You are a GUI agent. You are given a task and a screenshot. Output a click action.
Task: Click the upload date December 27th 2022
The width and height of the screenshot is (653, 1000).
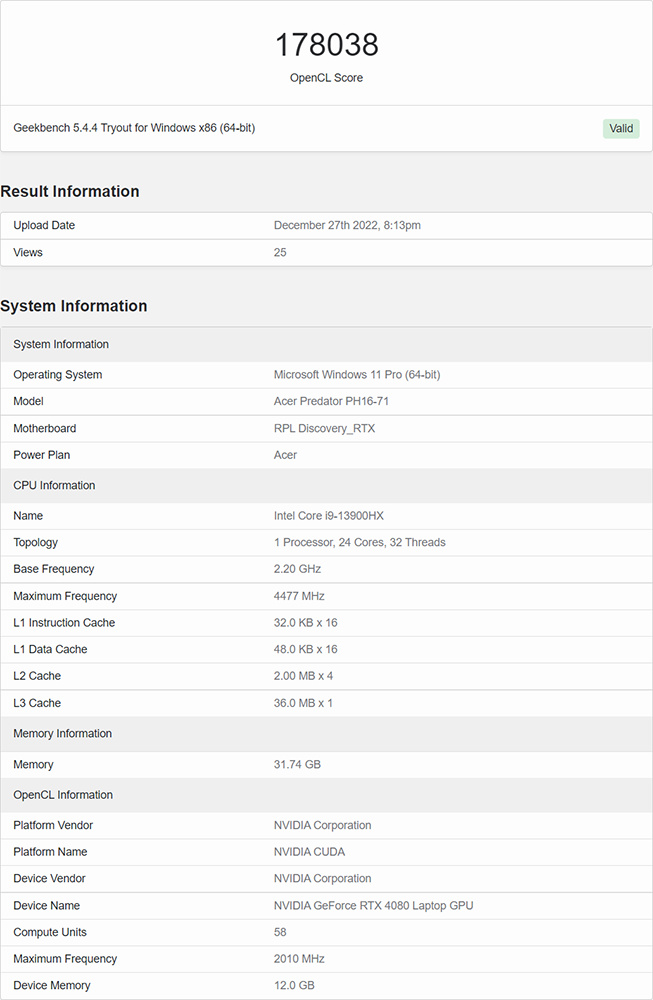[x=347, y=226]
